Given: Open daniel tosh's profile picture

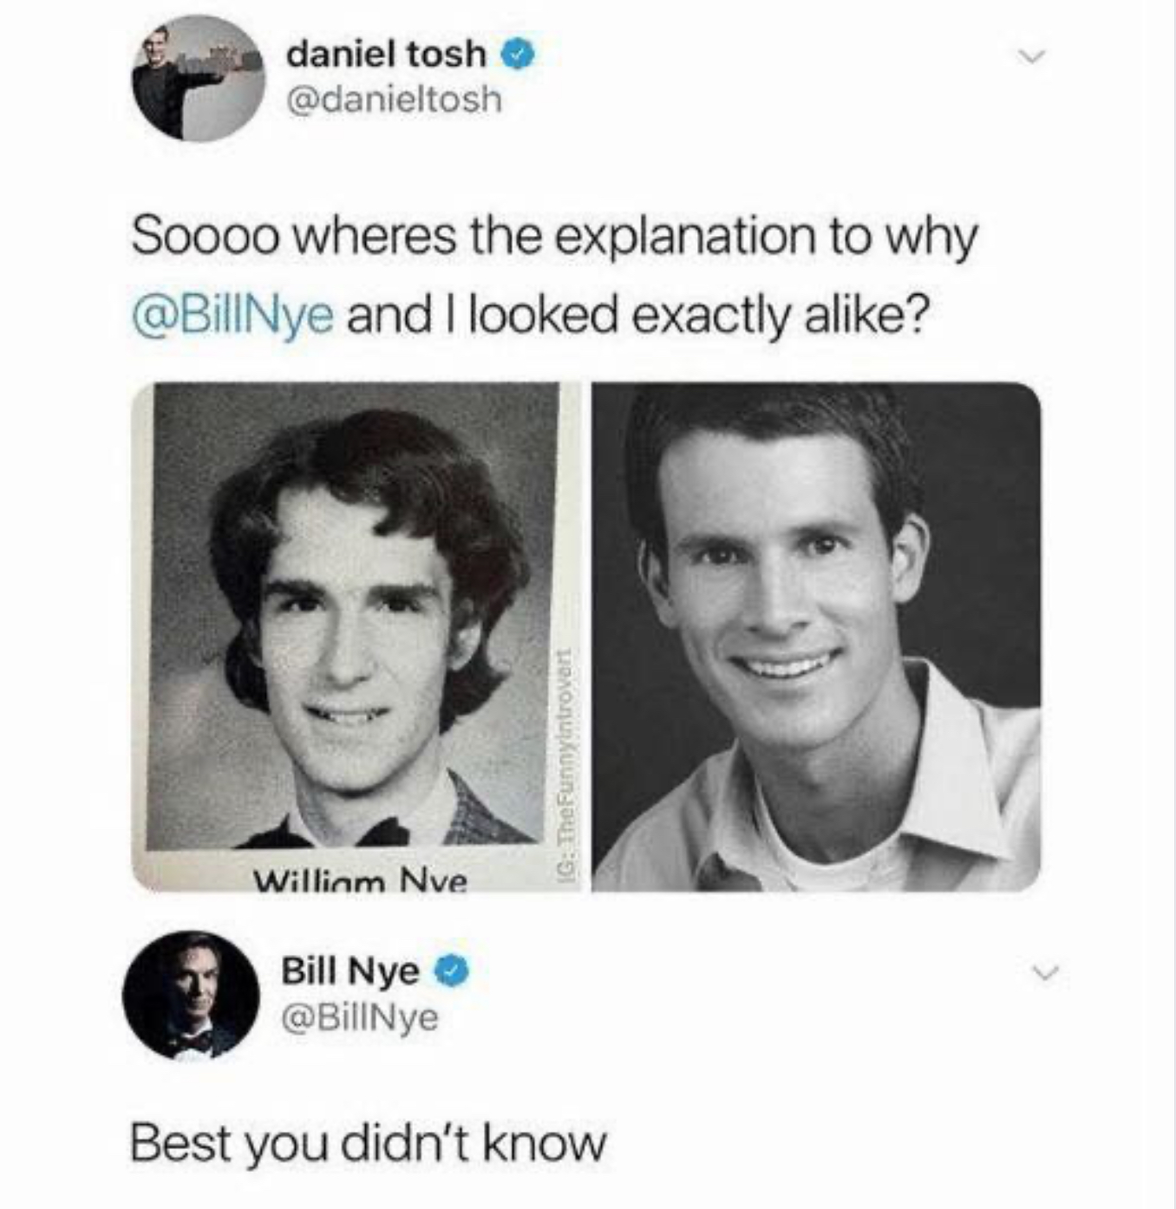Looking at the screenshot, I should [x=197, y=77].
